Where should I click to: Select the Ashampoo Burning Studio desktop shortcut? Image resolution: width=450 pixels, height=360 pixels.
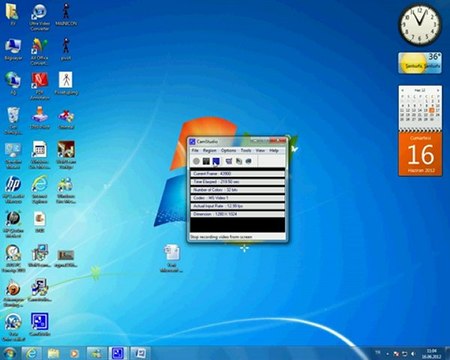(x=13, y=293)
